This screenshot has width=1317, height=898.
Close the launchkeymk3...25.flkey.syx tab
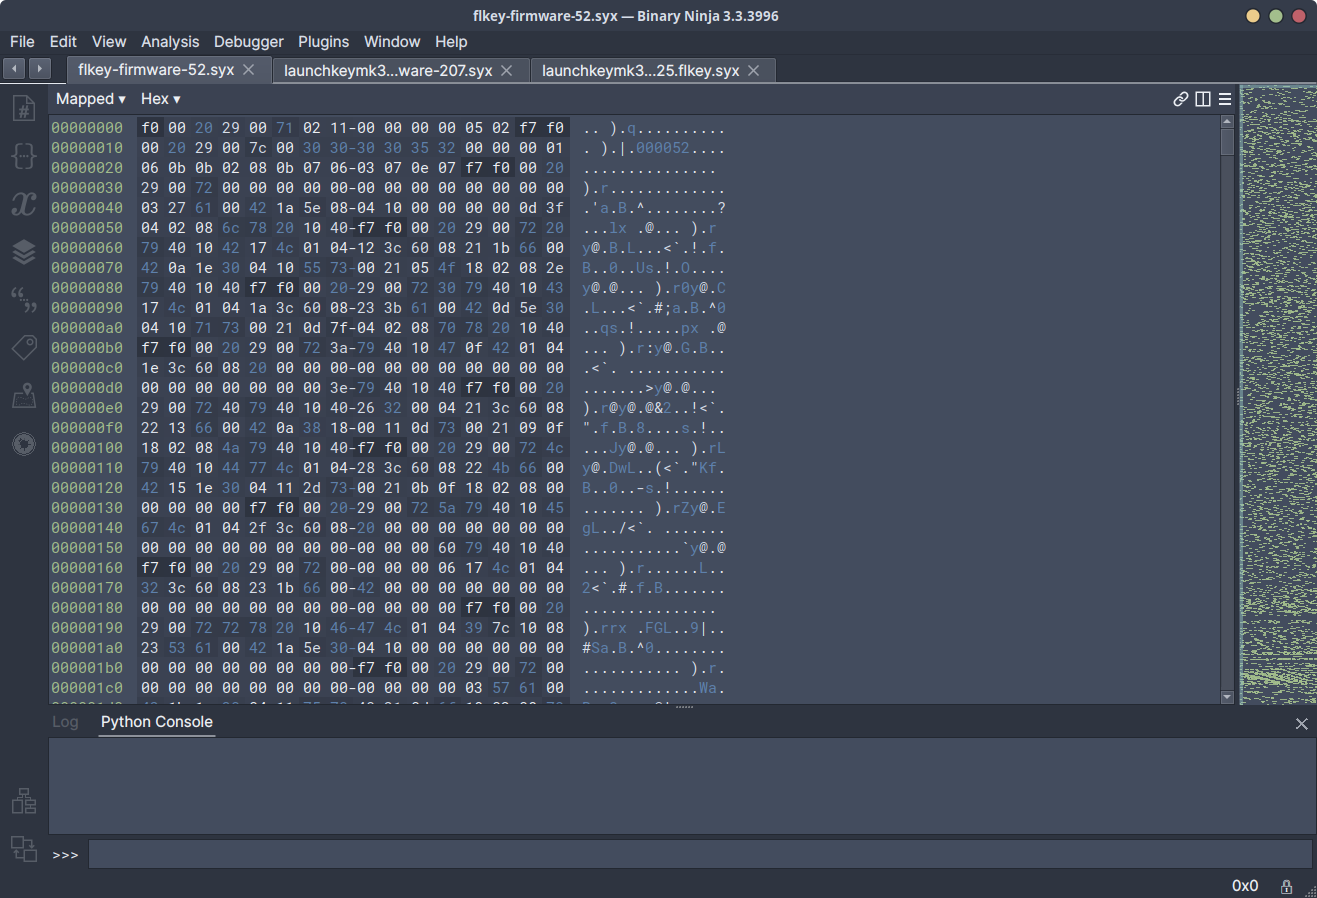754,70
